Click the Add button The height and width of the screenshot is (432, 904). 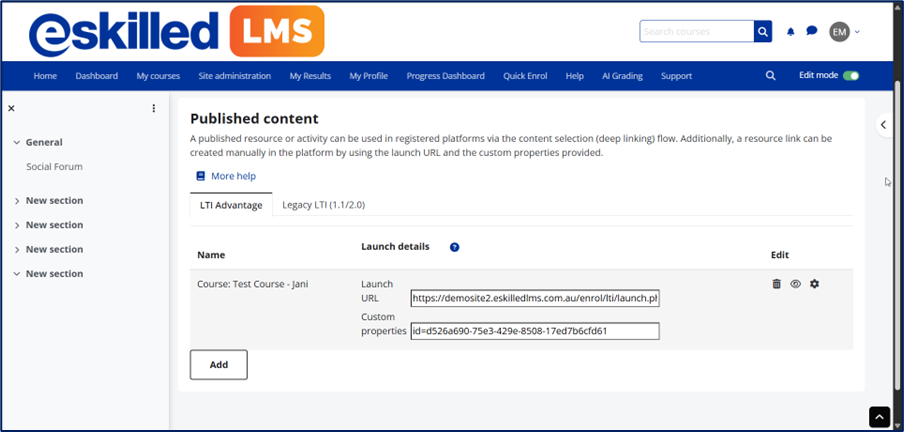218,365
